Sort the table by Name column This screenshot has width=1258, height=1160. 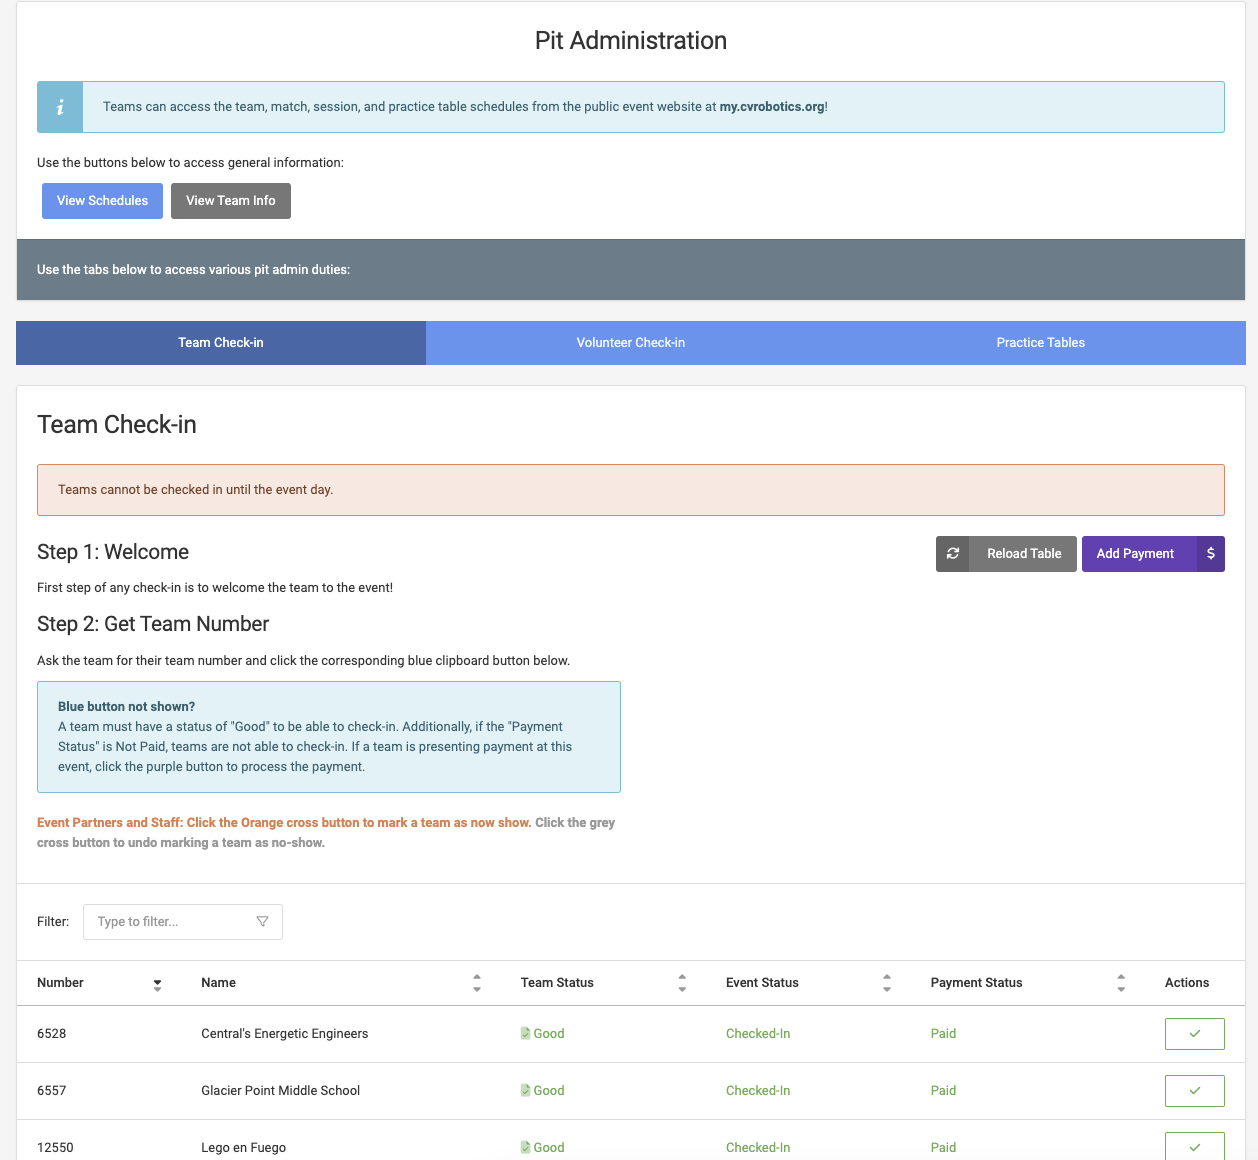pyautogui.click(x=477, y=984)
